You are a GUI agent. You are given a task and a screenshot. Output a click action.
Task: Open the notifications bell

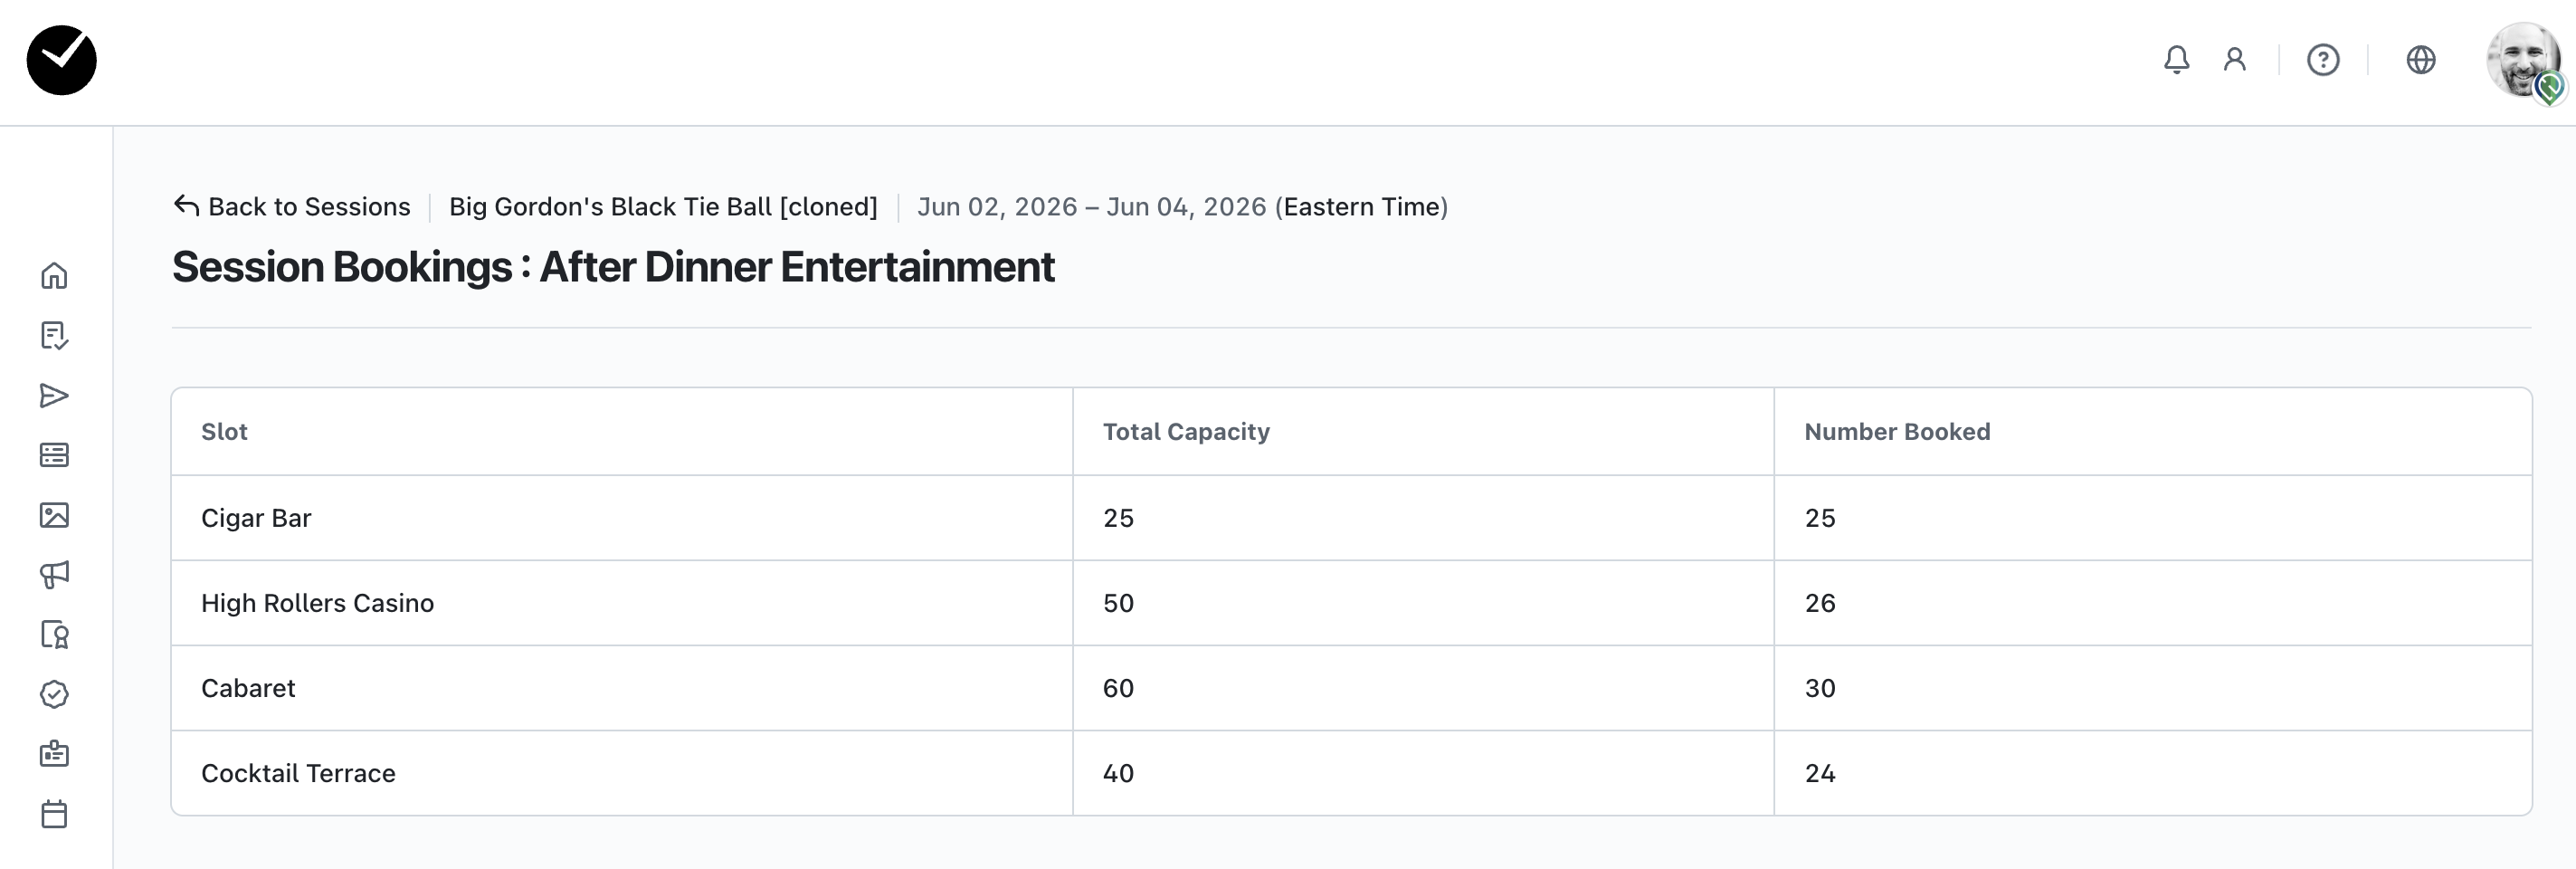pyautogui.click(x=2176, y=60)
